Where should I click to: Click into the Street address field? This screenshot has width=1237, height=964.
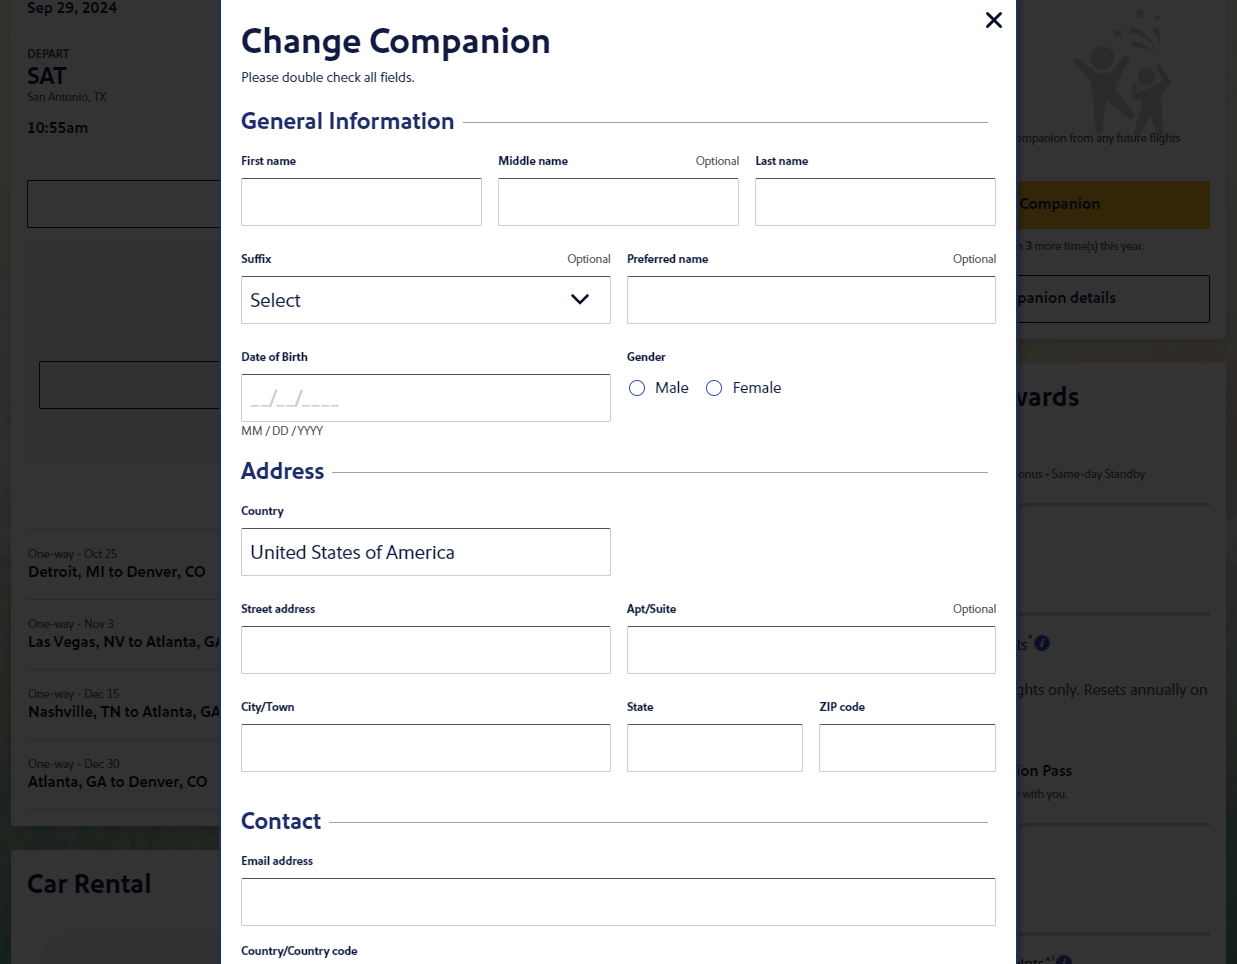click(425, 649)
